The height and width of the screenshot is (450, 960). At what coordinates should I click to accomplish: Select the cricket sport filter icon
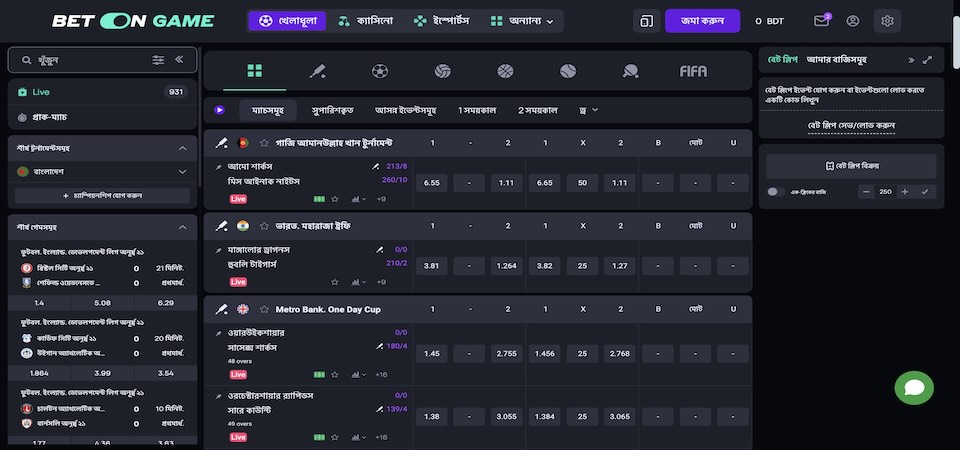coord(317,71)
